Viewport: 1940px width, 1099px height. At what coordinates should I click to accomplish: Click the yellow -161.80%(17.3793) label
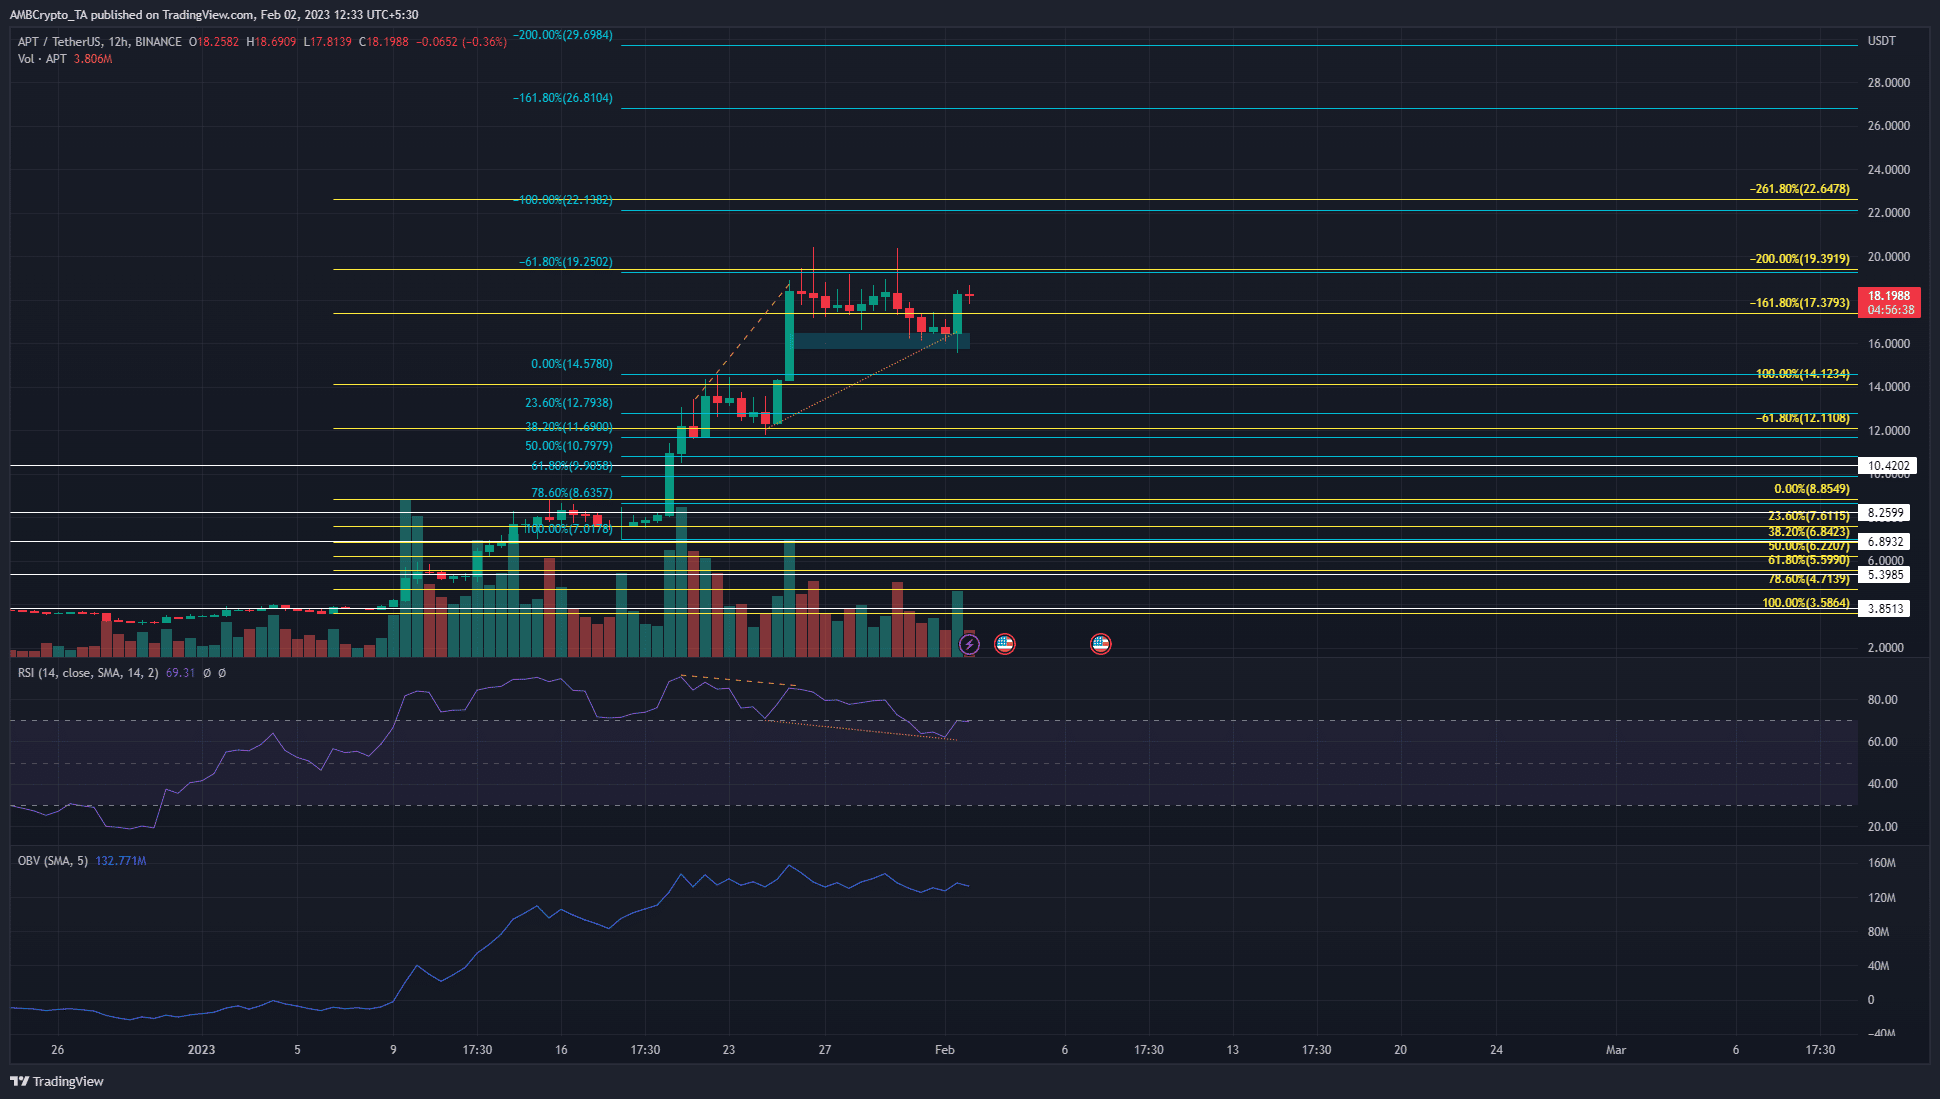[1800, 303]
